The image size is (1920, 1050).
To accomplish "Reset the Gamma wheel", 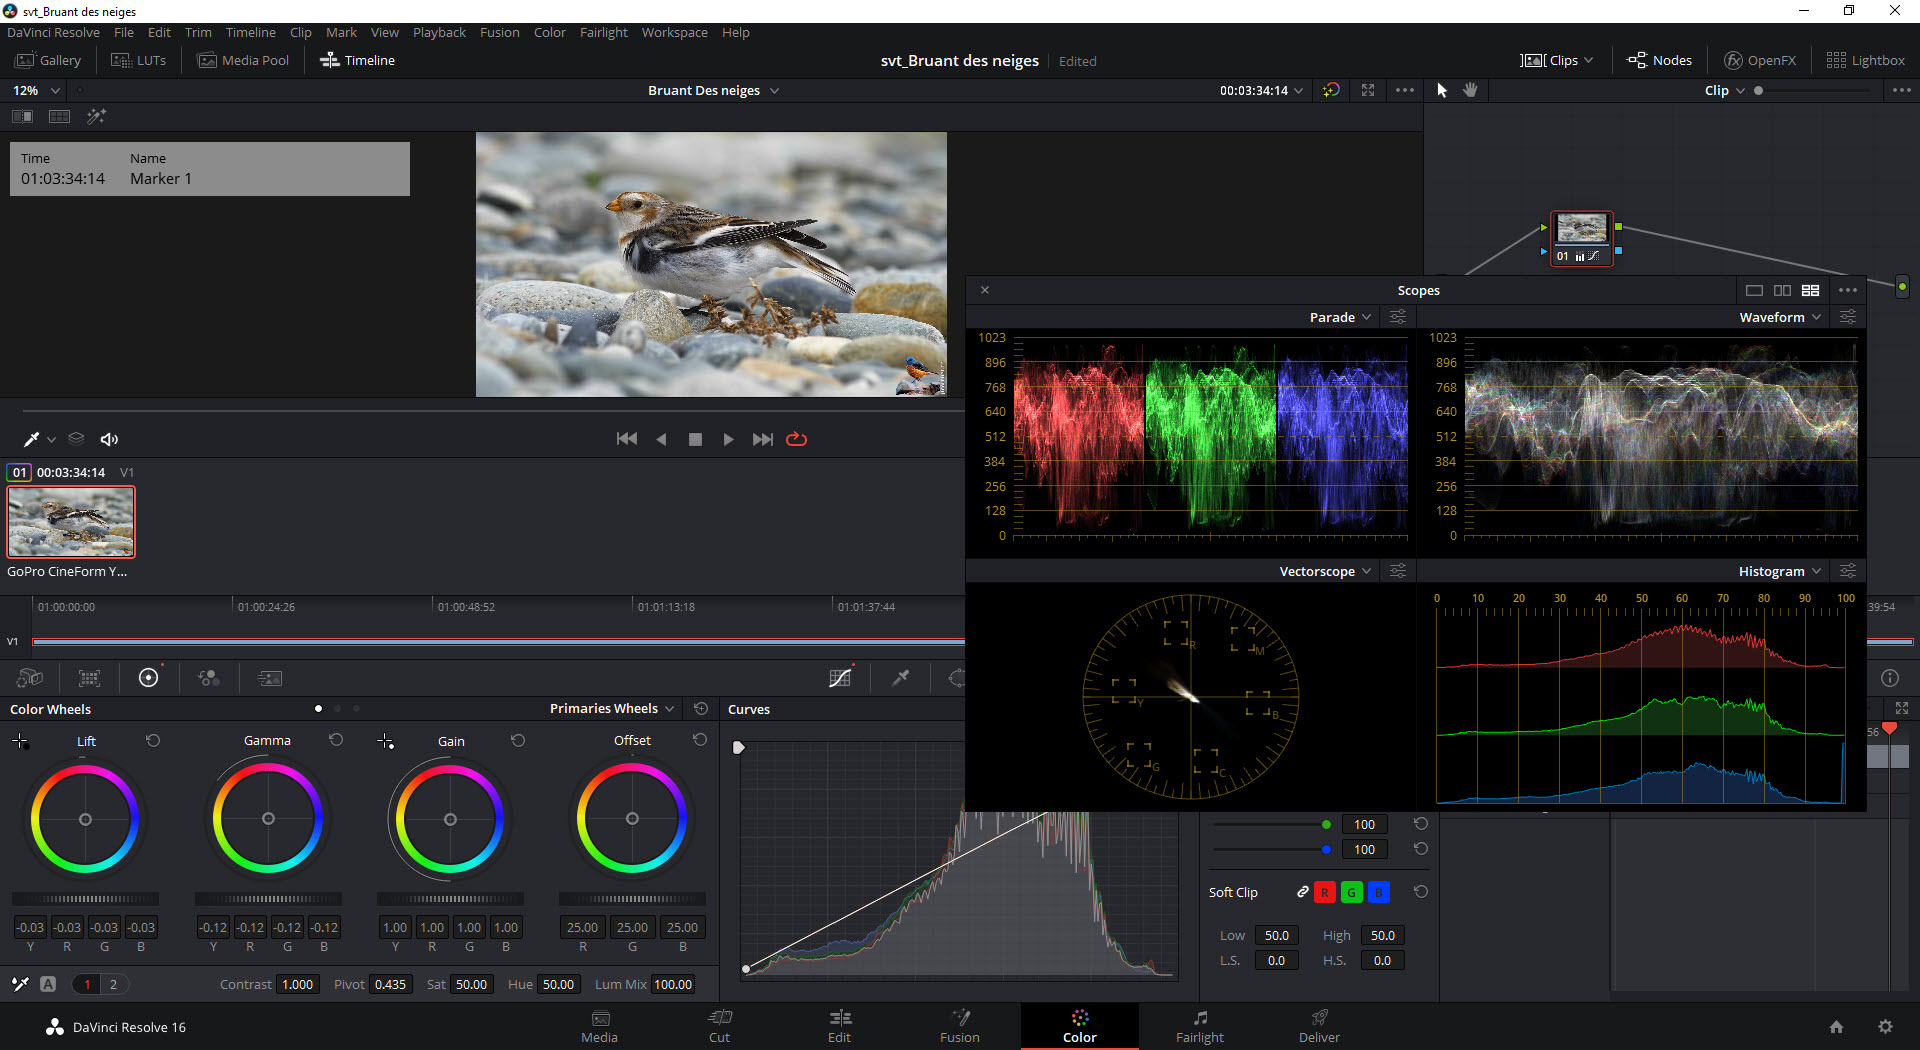I will click(336, 740).
